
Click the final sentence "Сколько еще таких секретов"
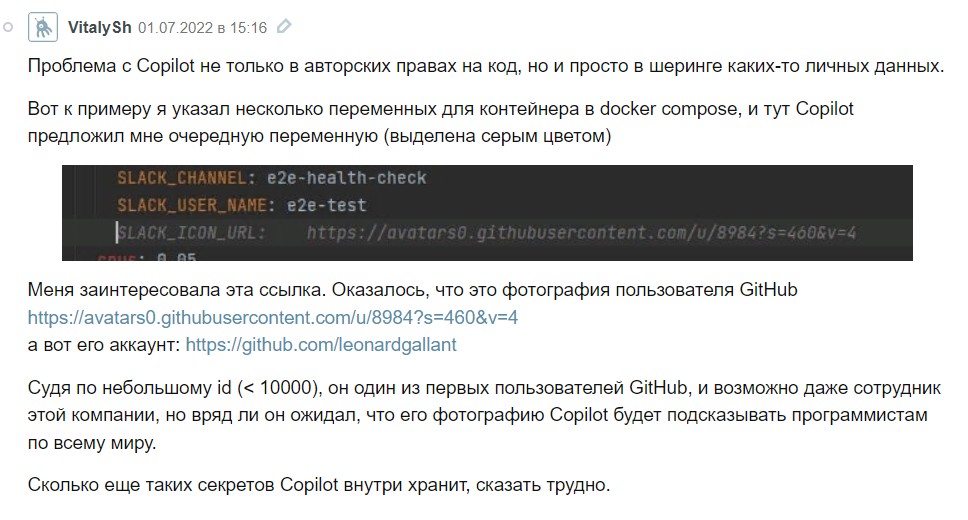[318, 487]
